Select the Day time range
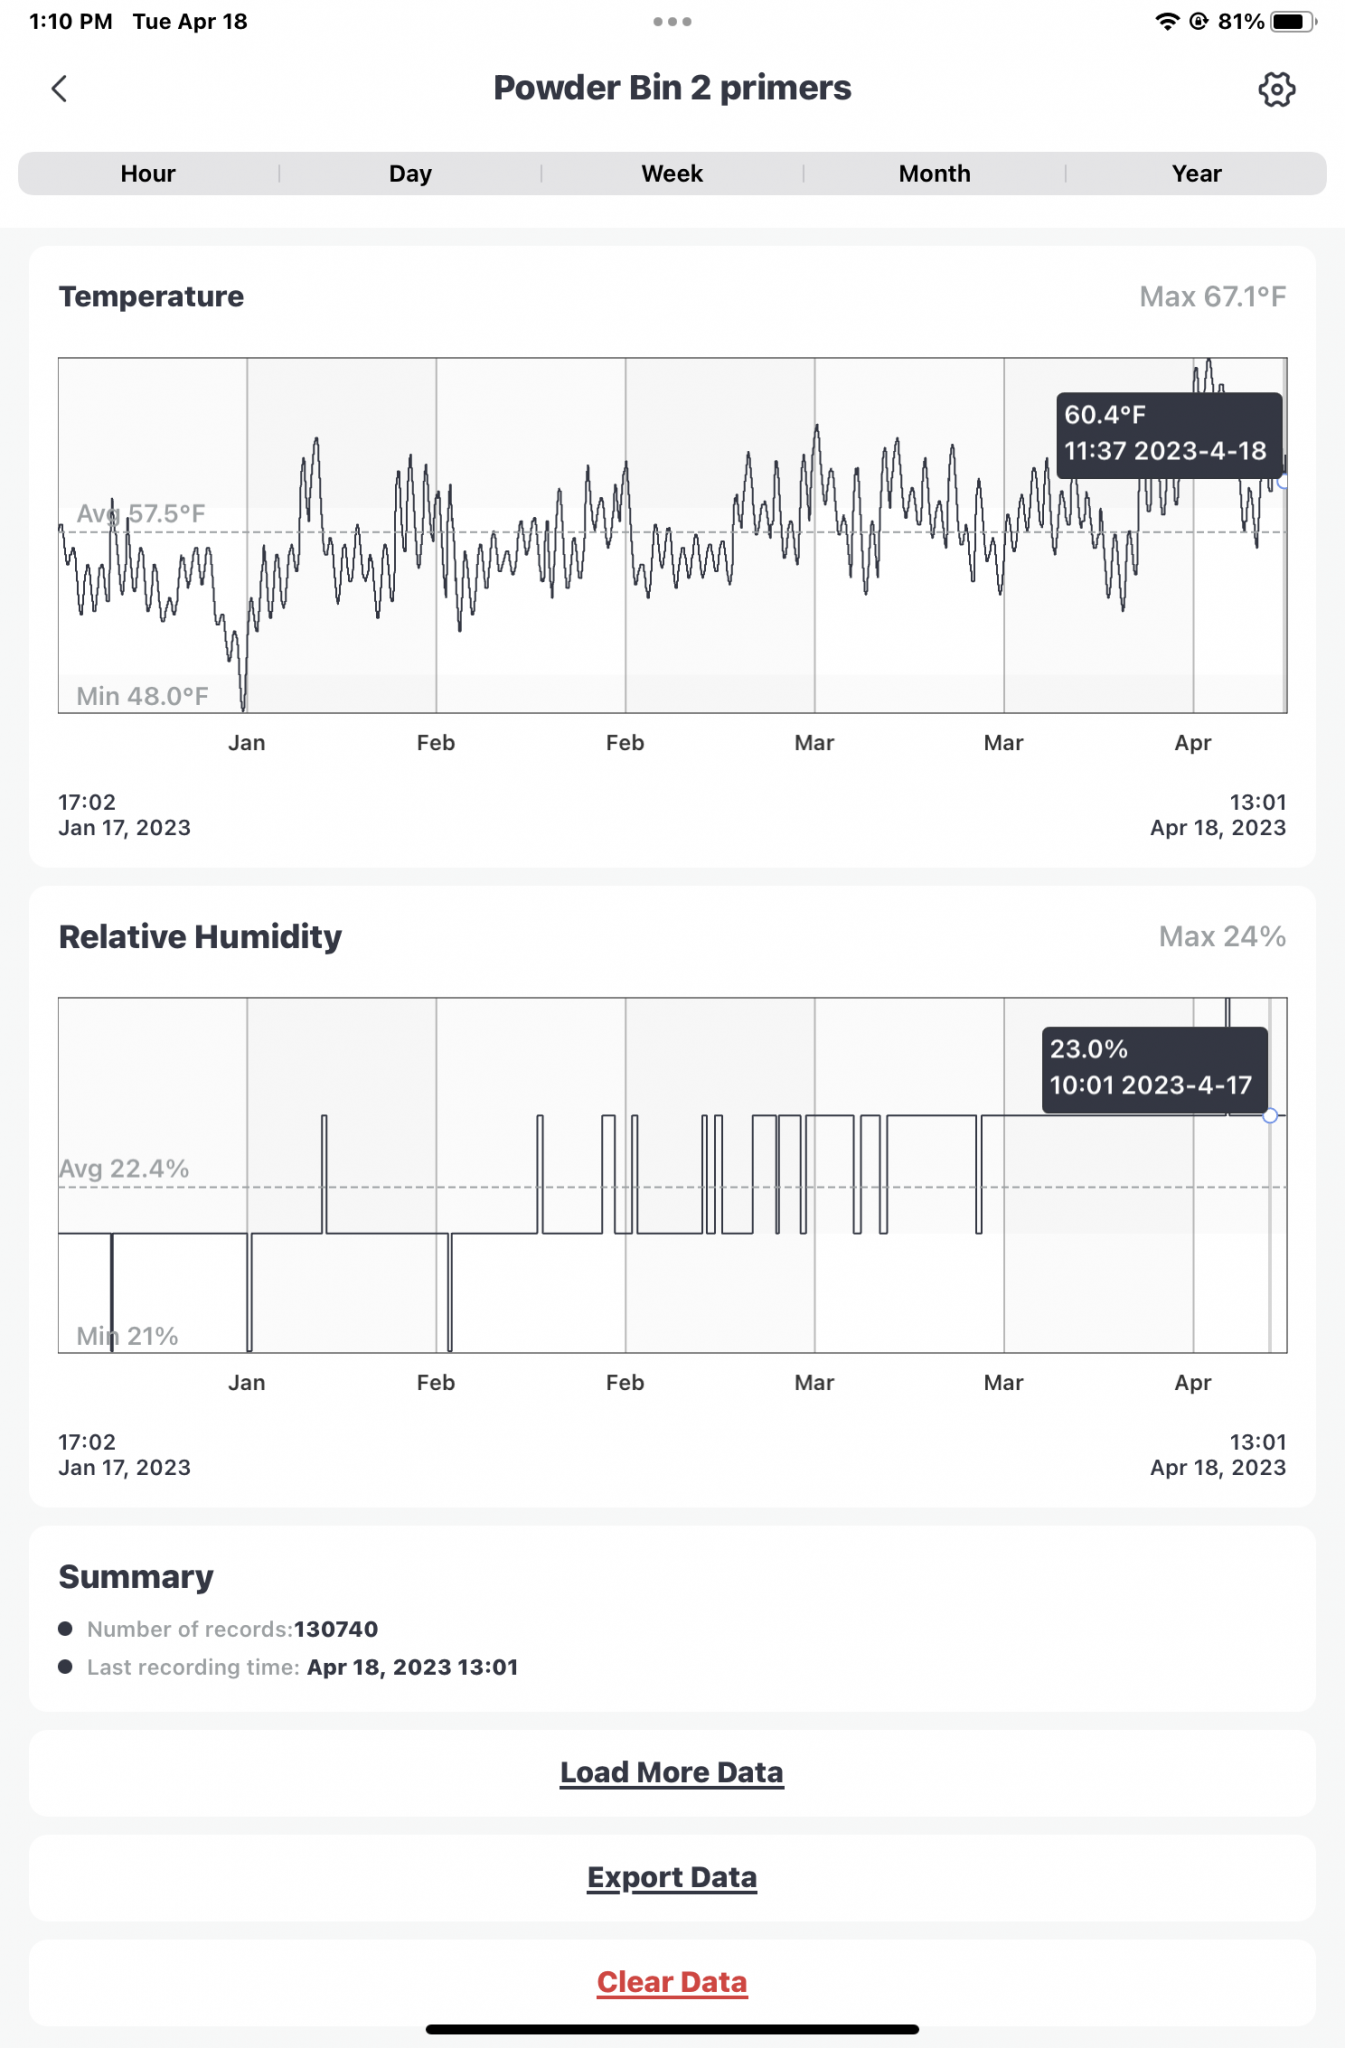Screen dimensions: 1345x2048 410,173
